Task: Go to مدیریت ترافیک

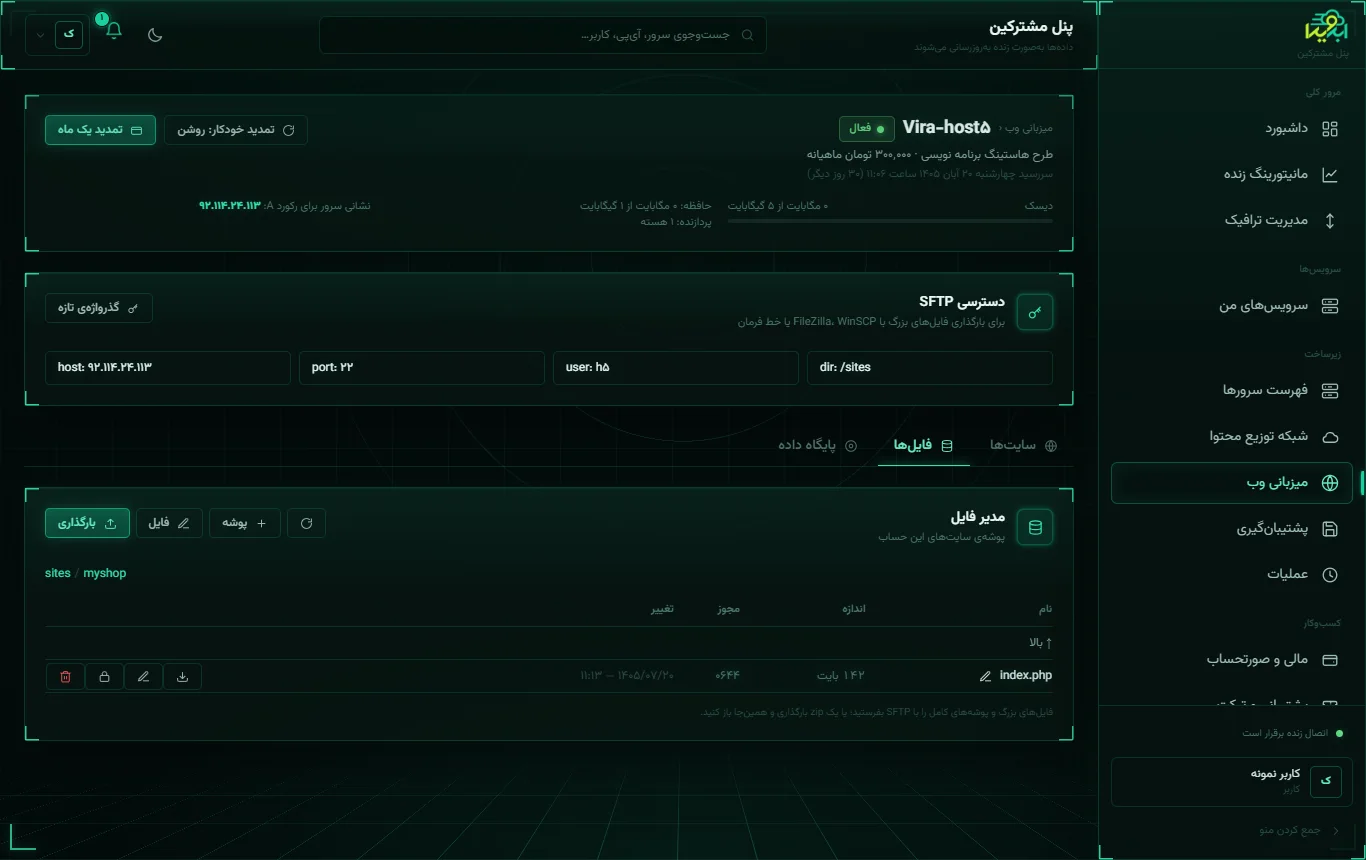Action: [1231, 220]
